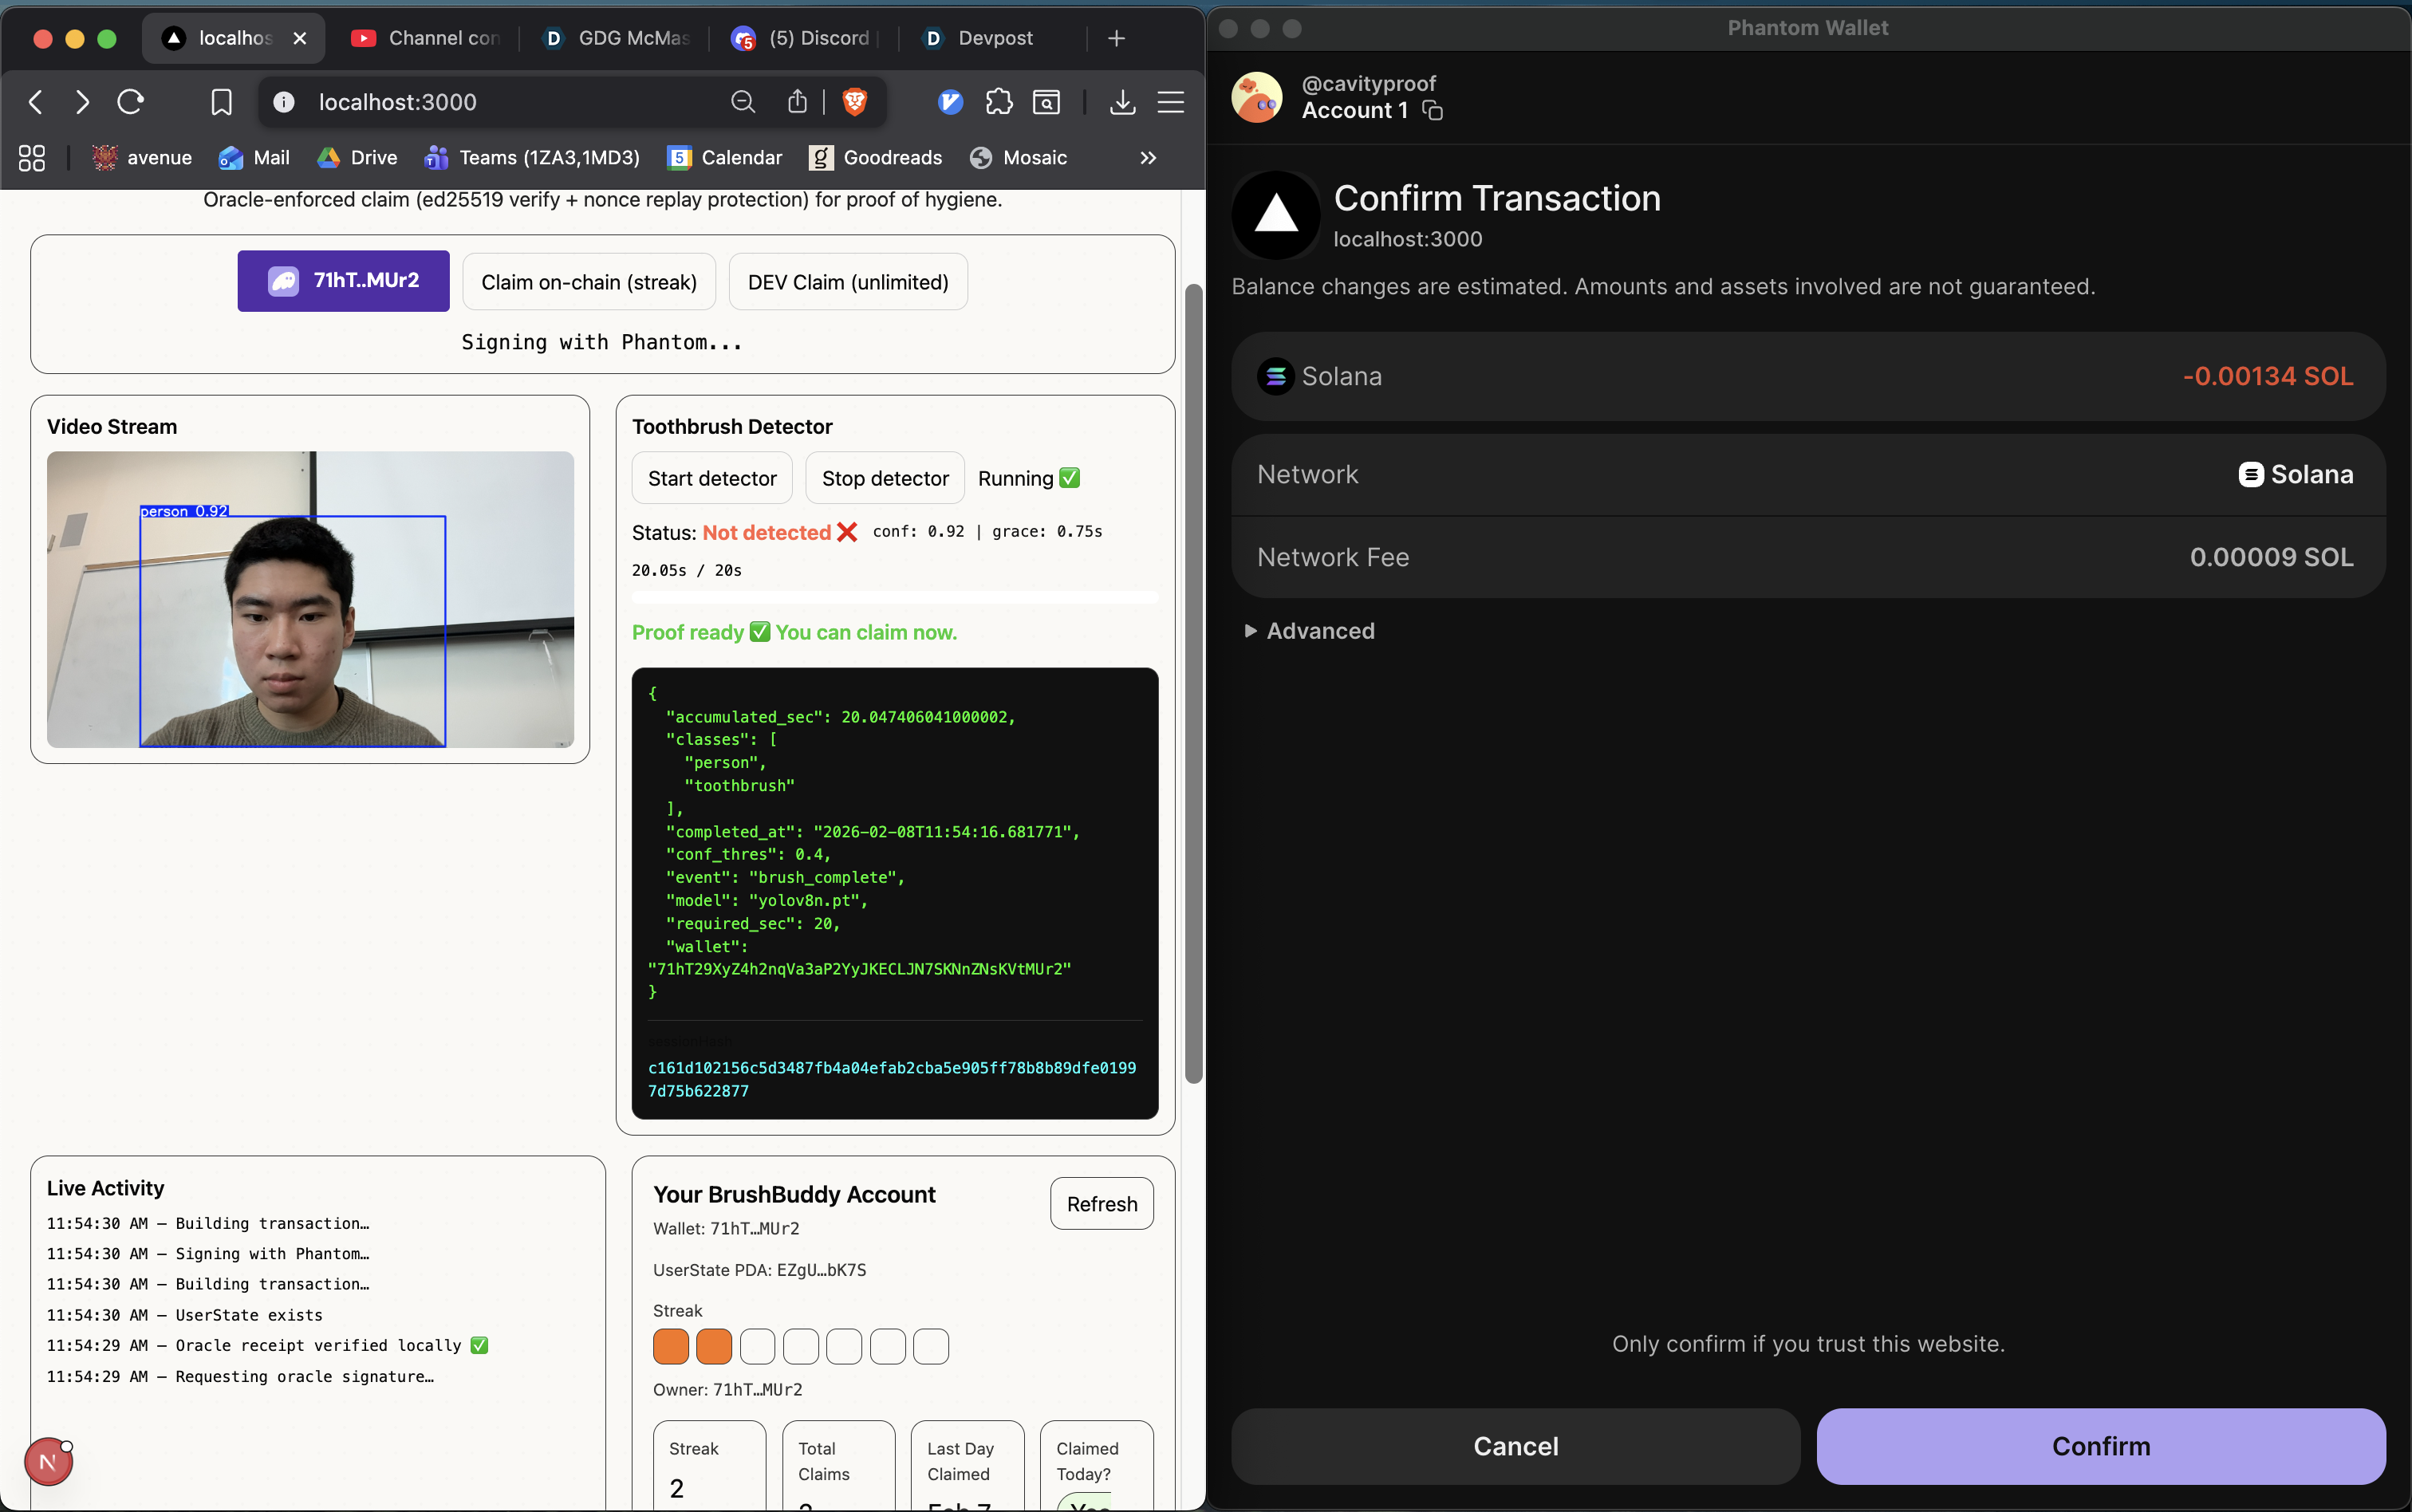
Task: Open the browser Downloads icon
Action: coord(1122,102)
